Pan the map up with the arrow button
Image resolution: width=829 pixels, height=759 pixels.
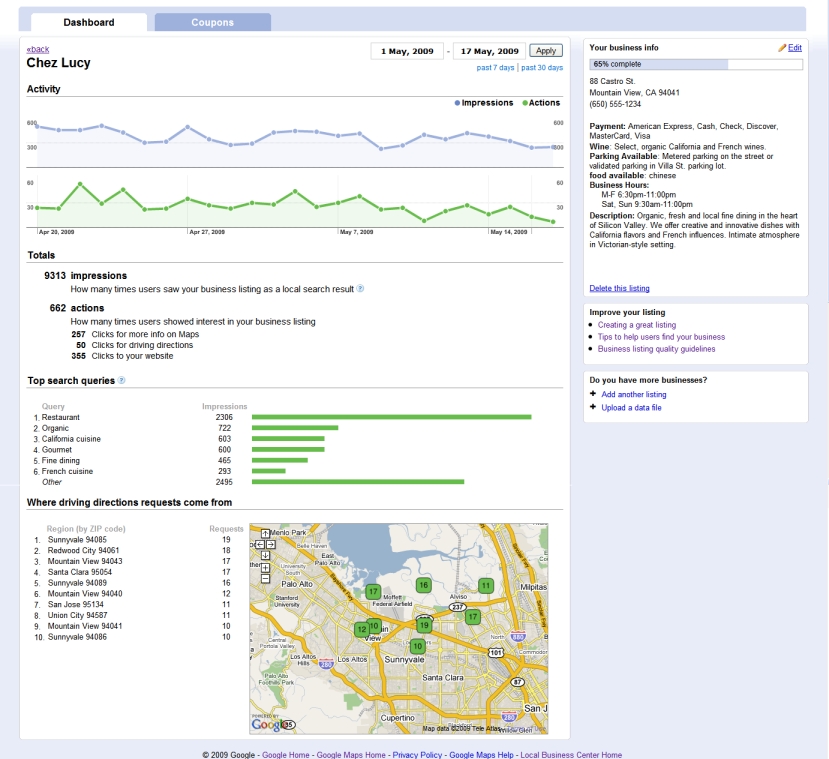point(265,533)
